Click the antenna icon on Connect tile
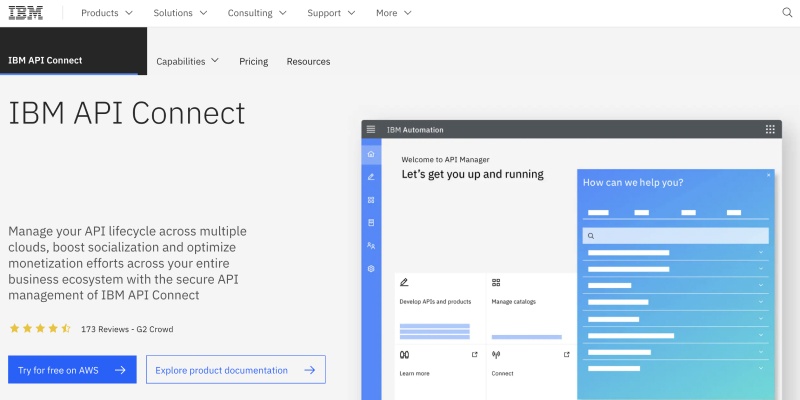The width and height of the screenshot is (800, 400). coord(496,355)
